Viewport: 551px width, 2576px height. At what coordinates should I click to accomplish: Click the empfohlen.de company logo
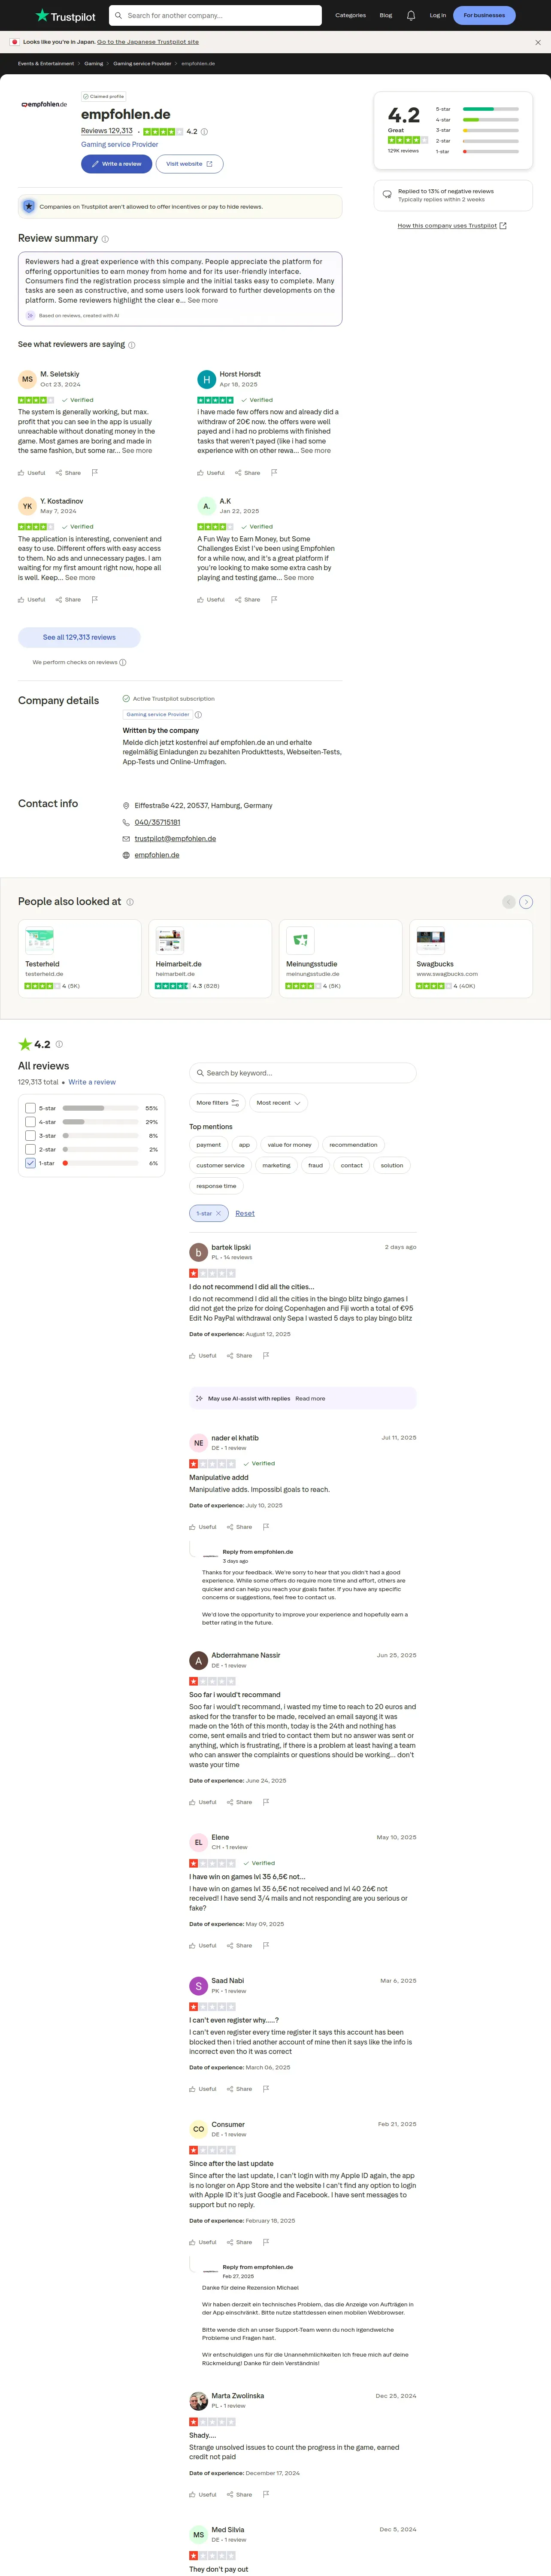44,104
